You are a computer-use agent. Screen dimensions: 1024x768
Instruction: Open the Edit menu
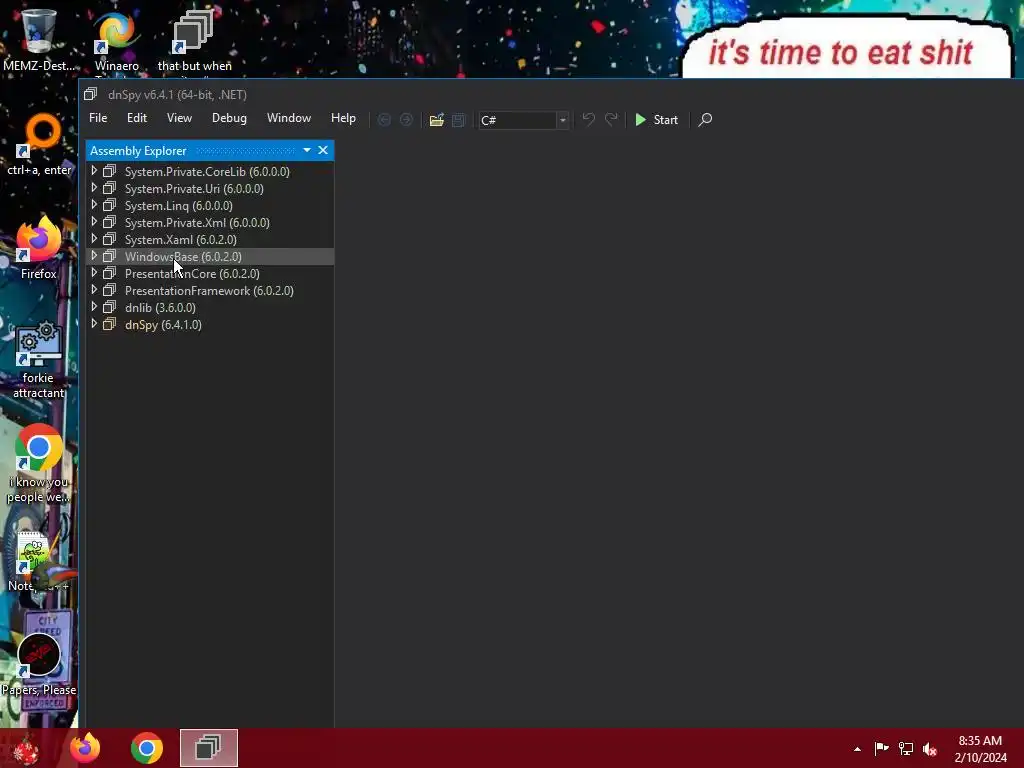(136, 118)
